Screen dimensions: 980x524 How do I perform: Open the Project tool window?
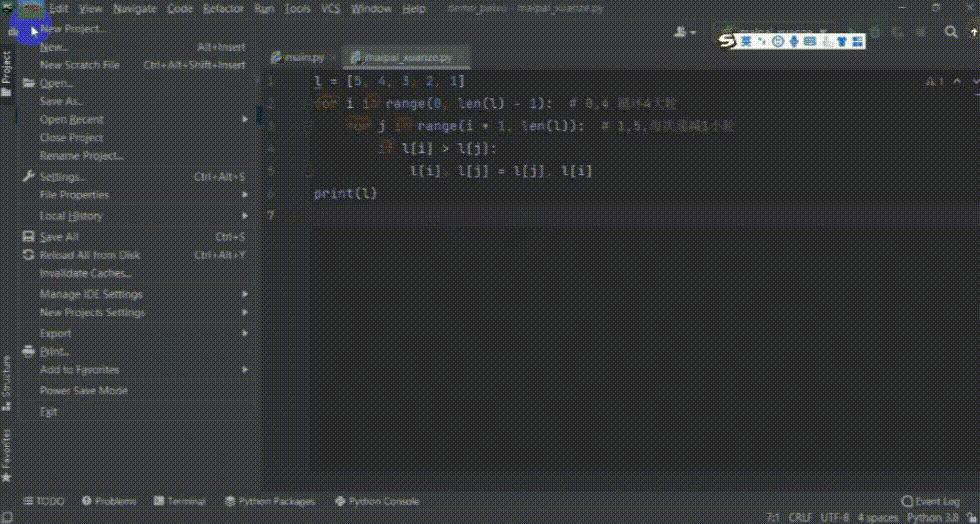pos(6,74)
